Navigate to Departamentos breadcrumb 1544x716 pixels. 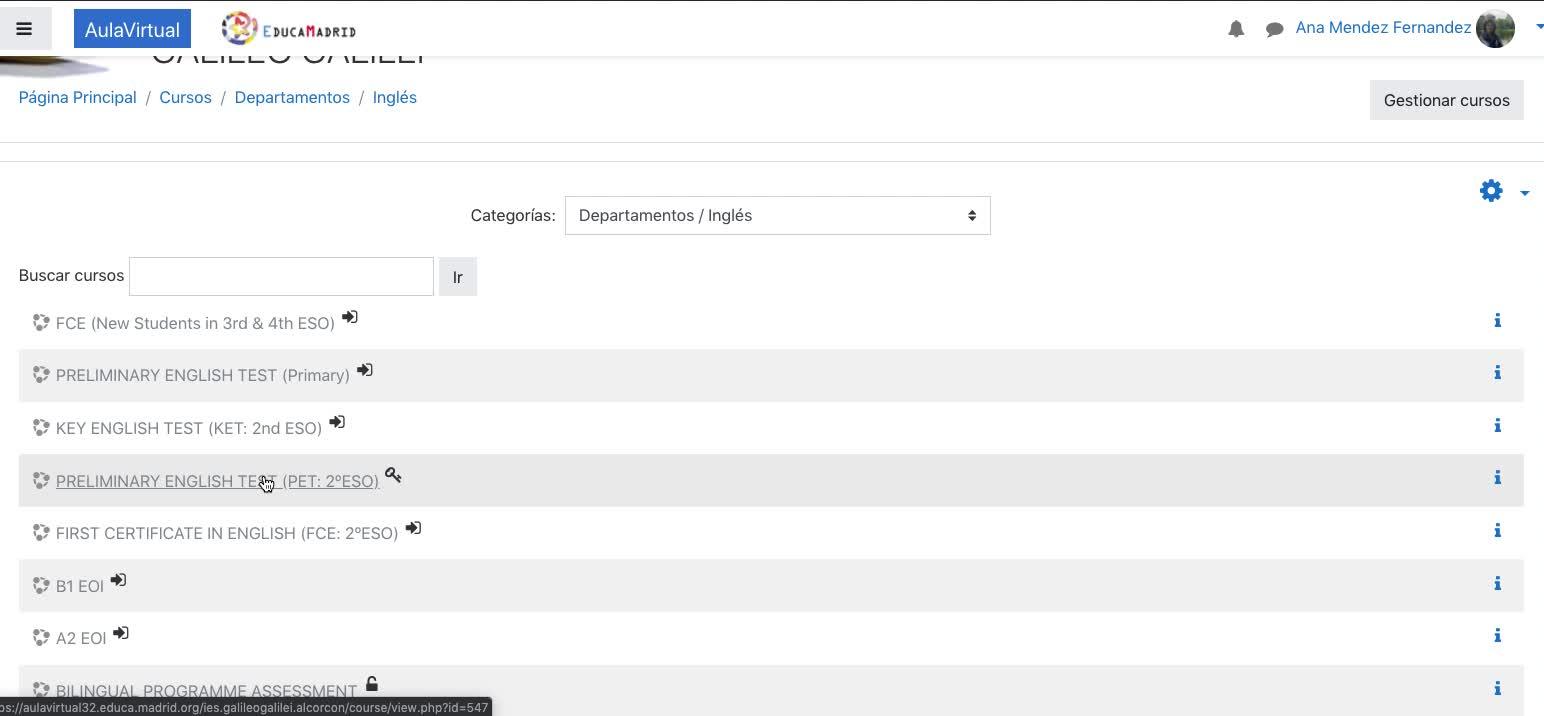tap(292, 98)
